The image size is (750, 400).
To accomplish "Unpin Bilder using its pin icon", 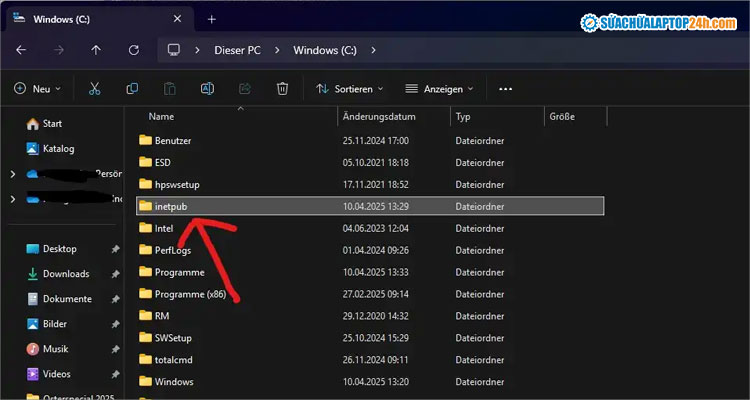I will pyautogui.click(x=115, y=324).
